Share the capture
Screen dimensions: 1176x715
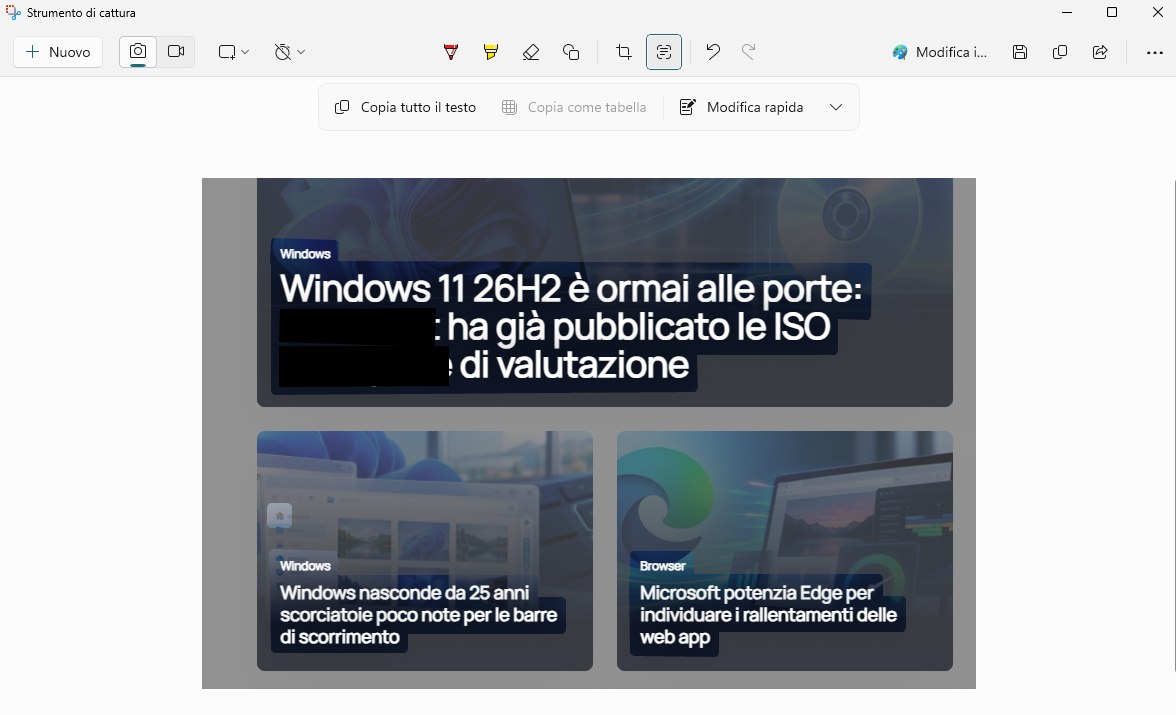click(x=1100, y=52)
